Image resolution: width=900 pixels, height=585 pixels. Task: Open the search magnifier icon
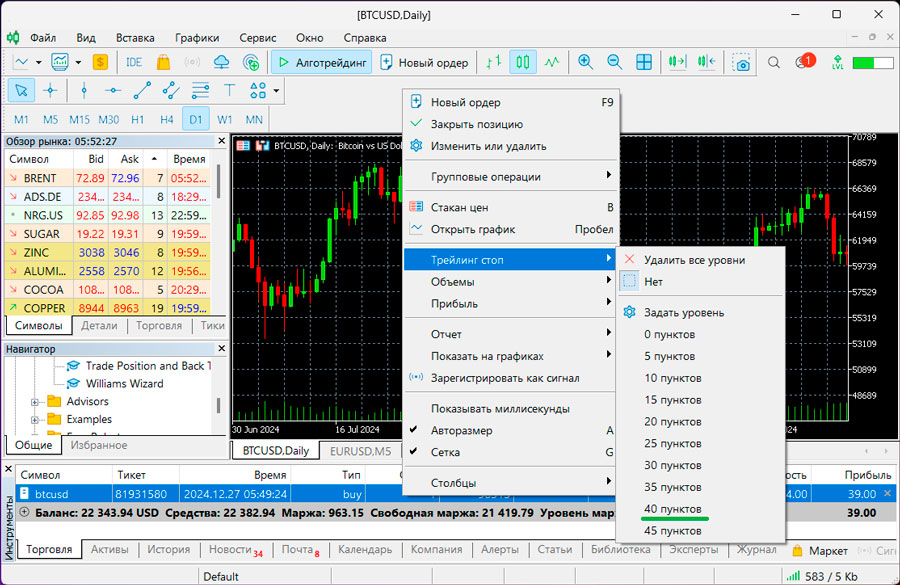(774, 62)
